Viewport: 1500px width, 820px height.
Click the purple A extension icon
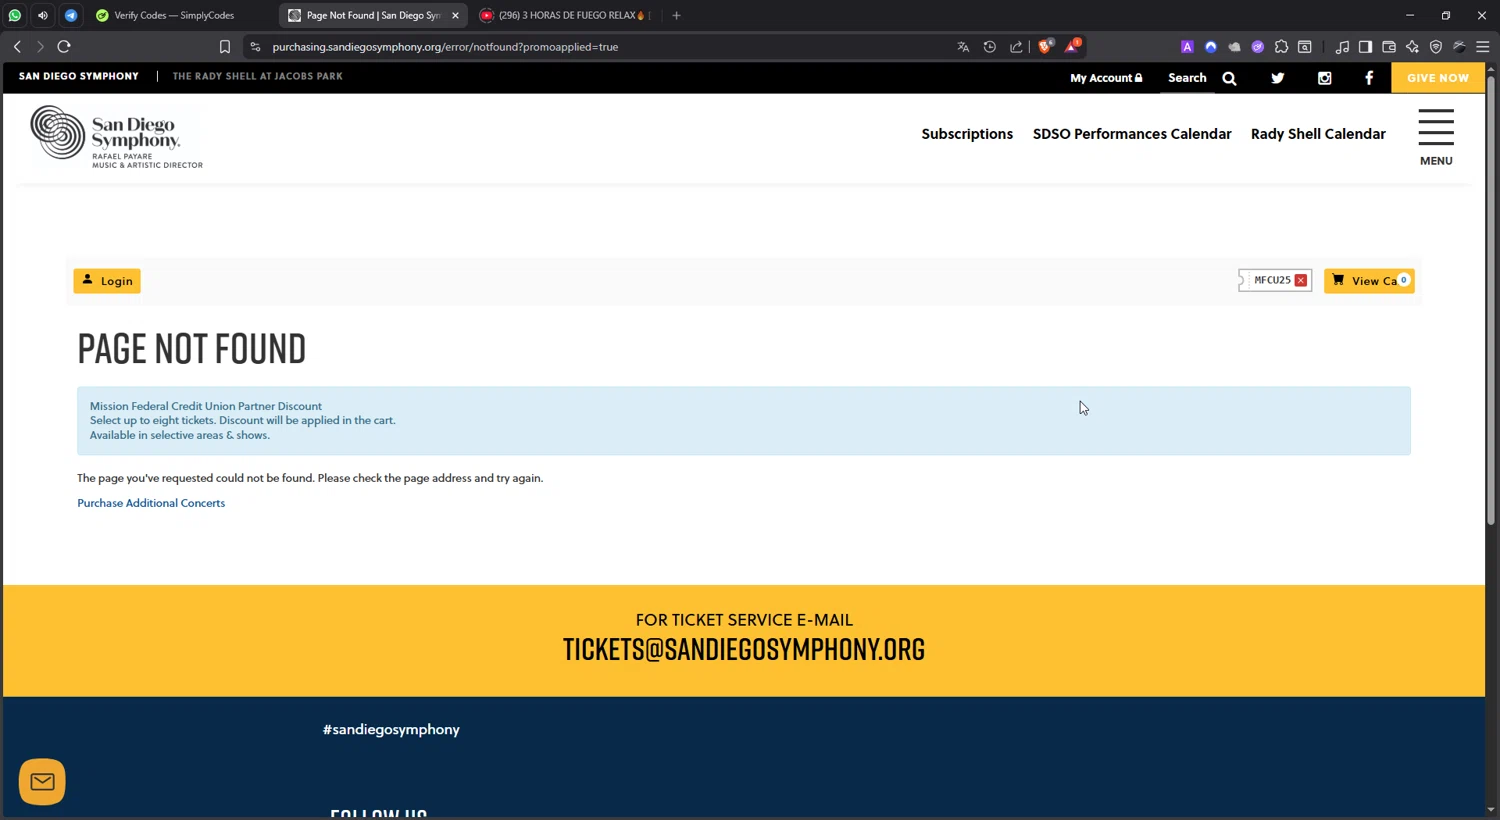(1187, 46)
